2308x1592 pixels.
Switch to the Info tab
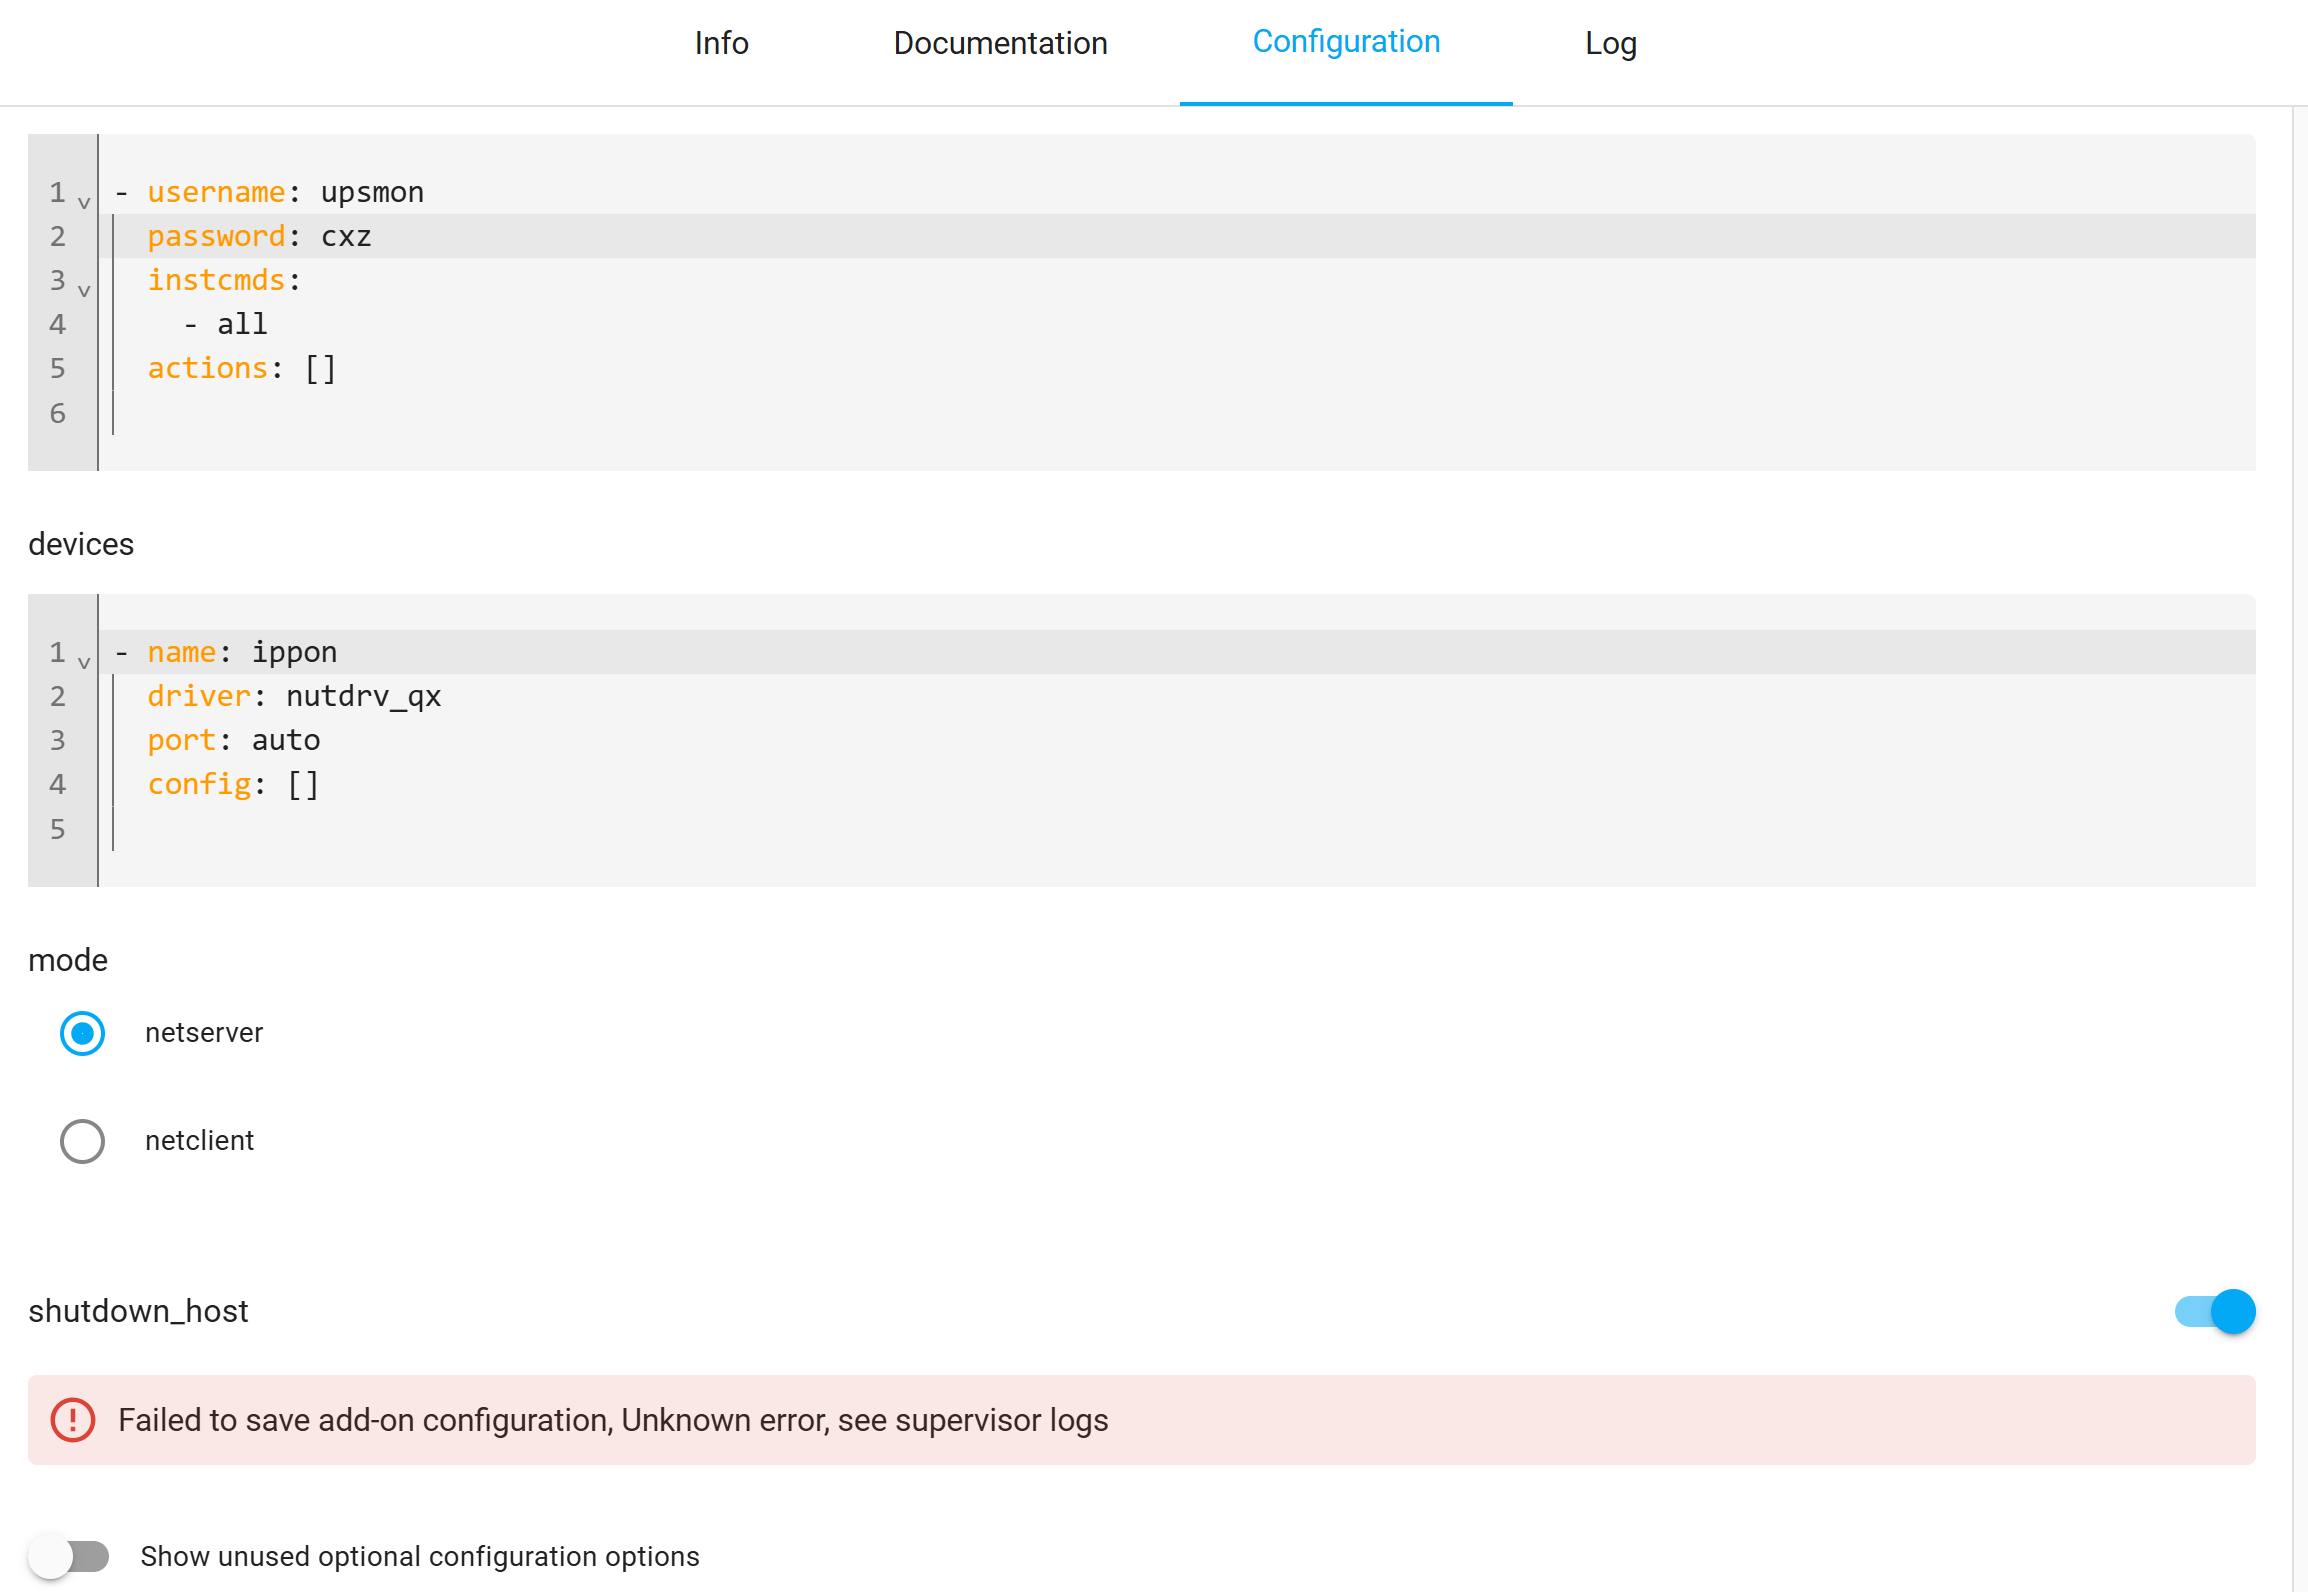721,43
